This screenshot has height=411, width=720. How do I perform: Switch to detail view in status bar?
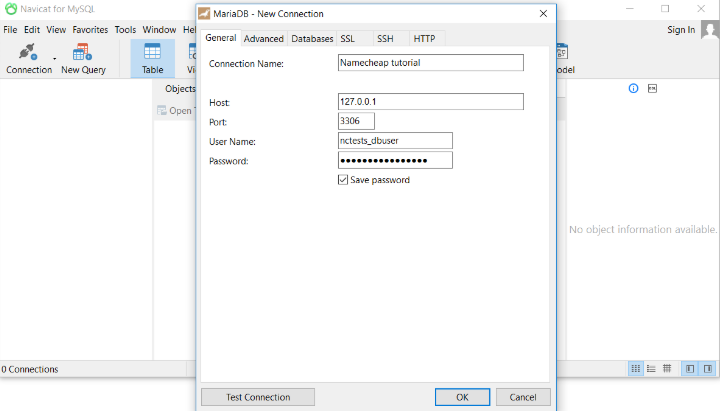click(667, 369)
